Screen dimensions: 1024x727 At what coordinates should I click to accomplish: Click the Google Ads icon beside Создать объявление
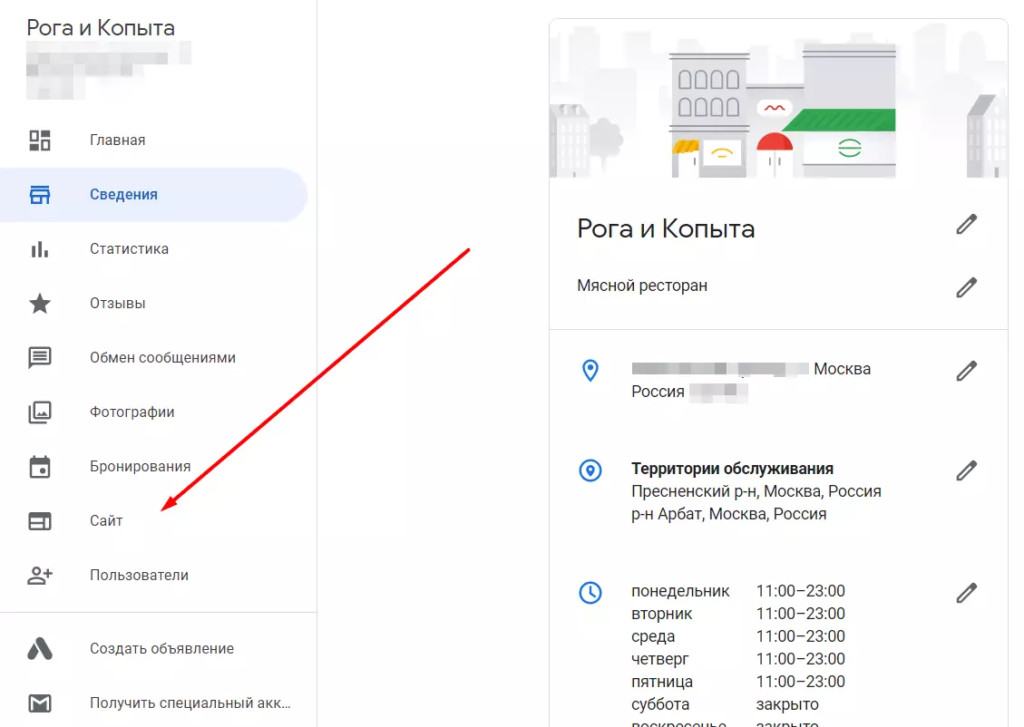point(42,648)
